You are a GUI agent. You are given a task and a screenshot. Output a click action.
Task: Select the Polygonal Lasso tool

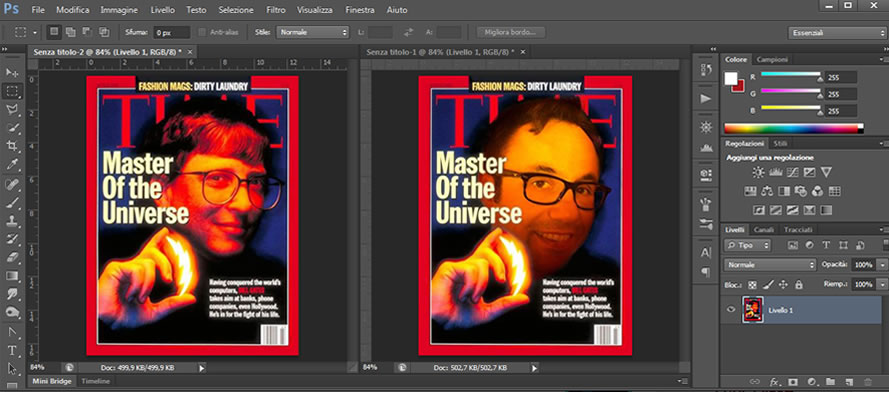[12, 109]
